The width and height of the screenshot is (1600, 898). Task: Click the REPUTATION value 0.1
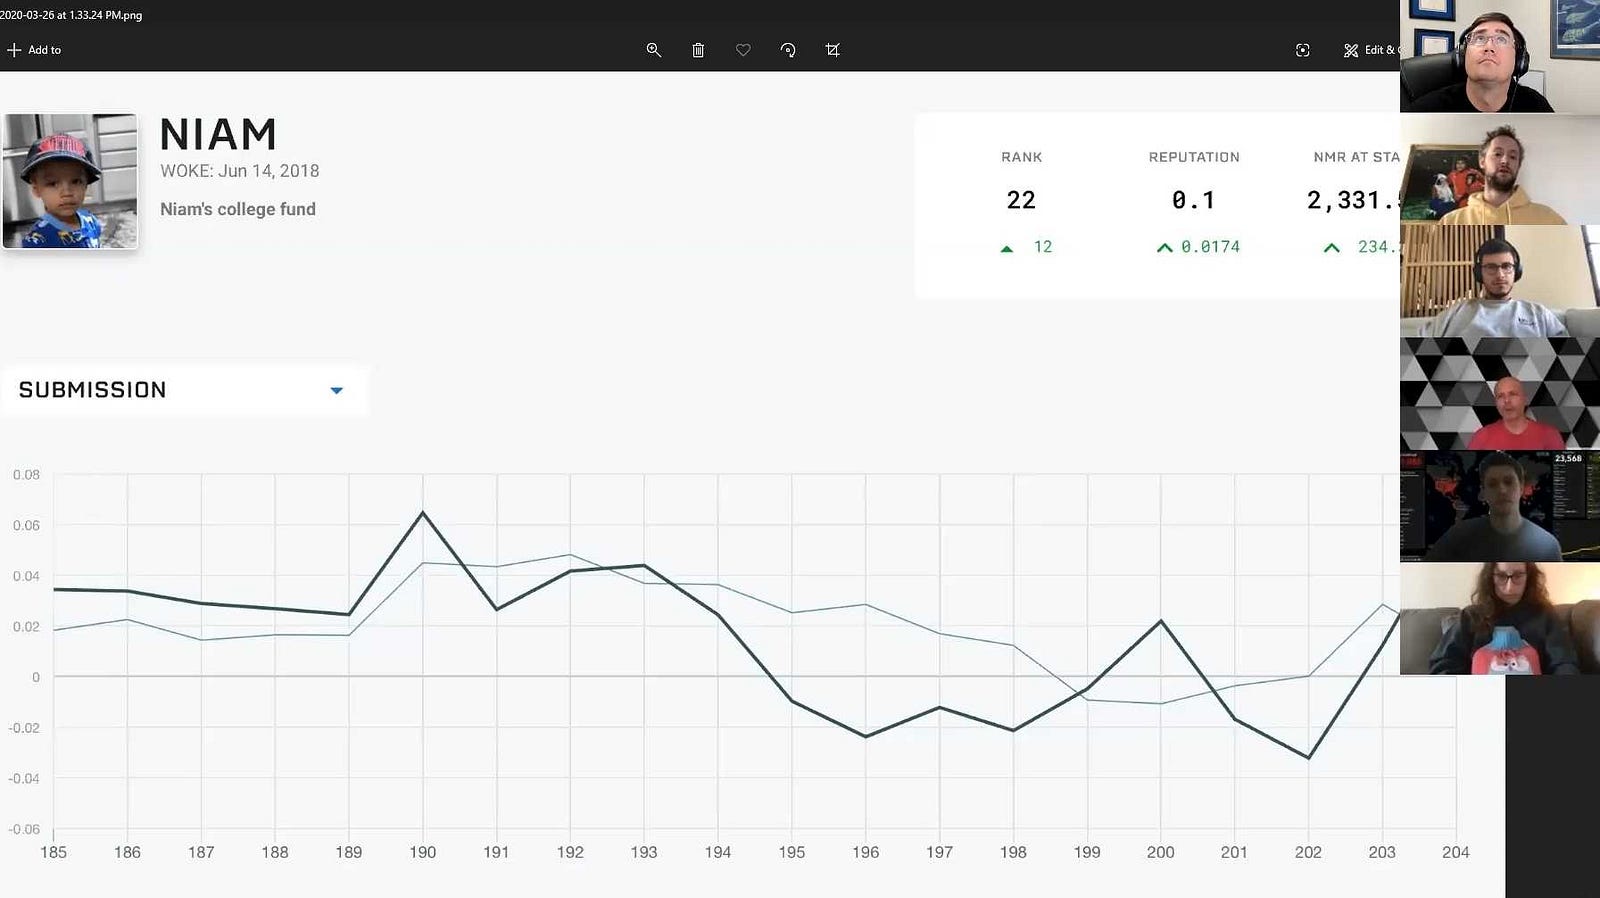tap(1193, 200)
